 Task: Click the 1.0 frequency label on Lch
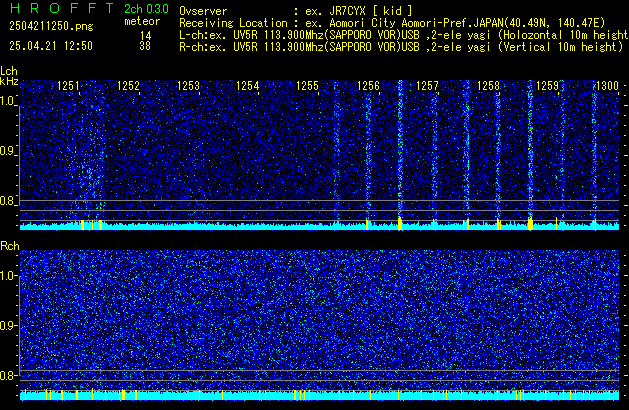click(x=8, y=101)
